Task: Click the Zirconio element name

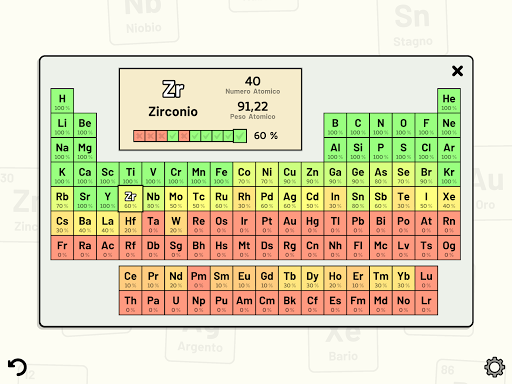Action: coord(173,112)
